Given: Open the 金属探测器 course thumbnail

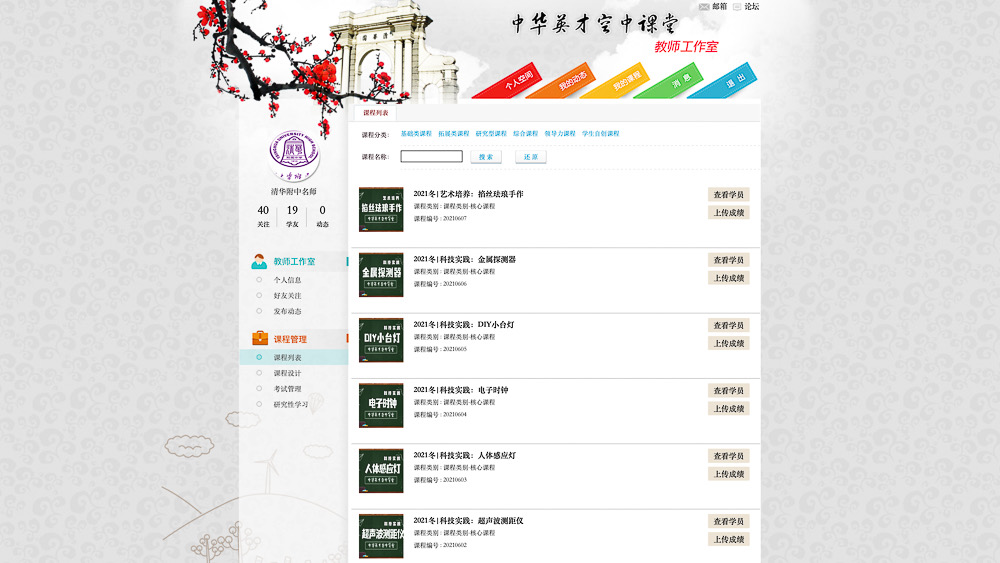Looking at the screenshot, I should click(x=381, y=275).
